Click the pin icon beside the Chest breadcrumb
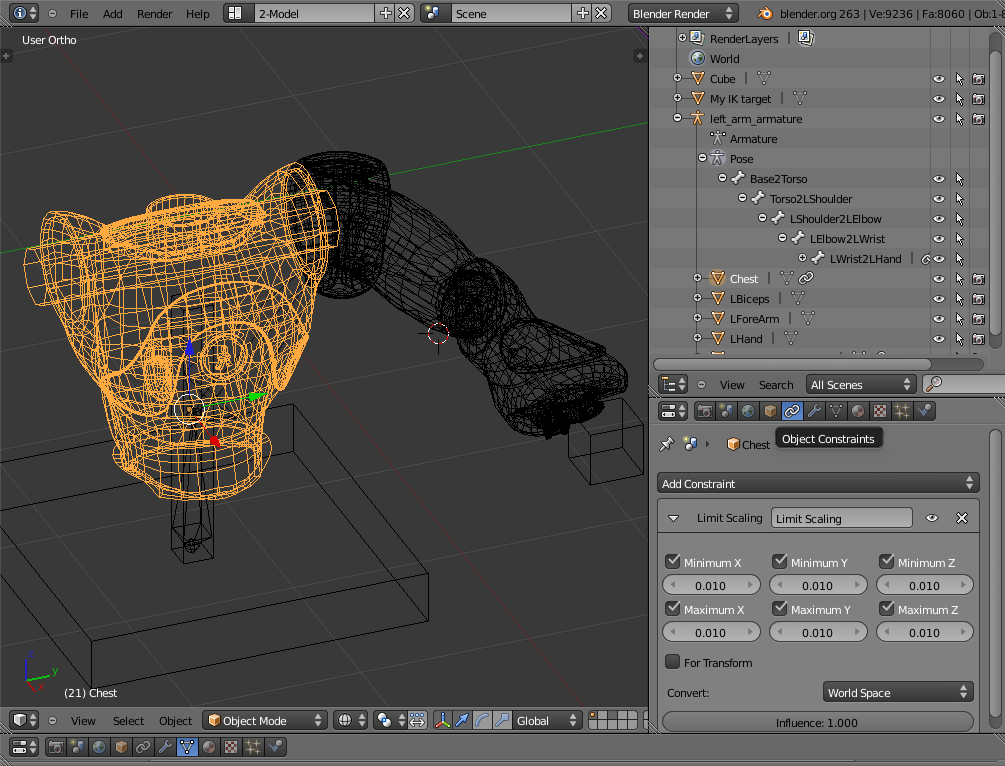The image size is (1005, 766). point(667,444)
